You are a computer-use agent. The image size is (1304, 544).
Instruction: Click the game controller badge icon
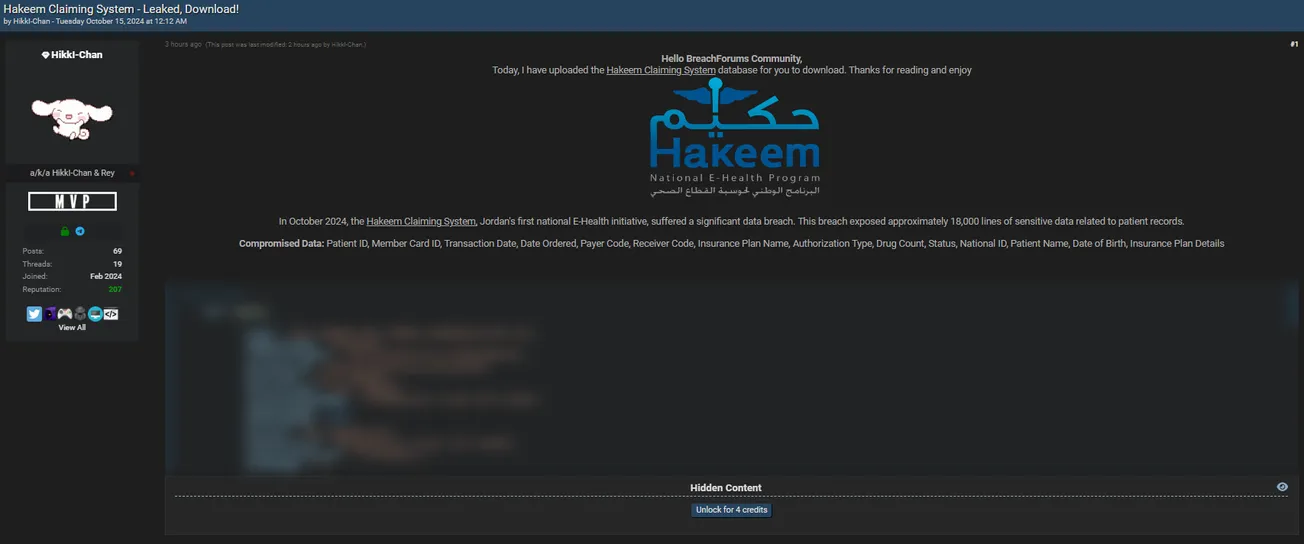(x=65, y=314)
